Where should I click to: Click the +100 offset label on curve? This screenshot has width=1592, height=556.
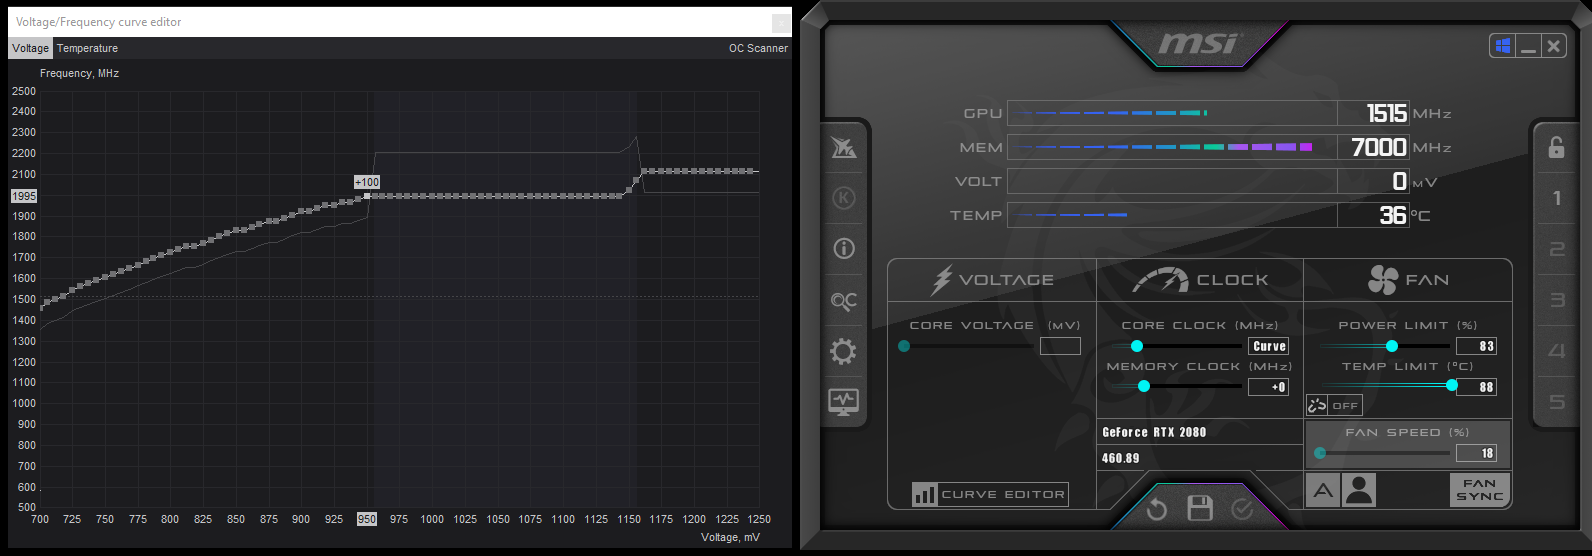point(367,182)
